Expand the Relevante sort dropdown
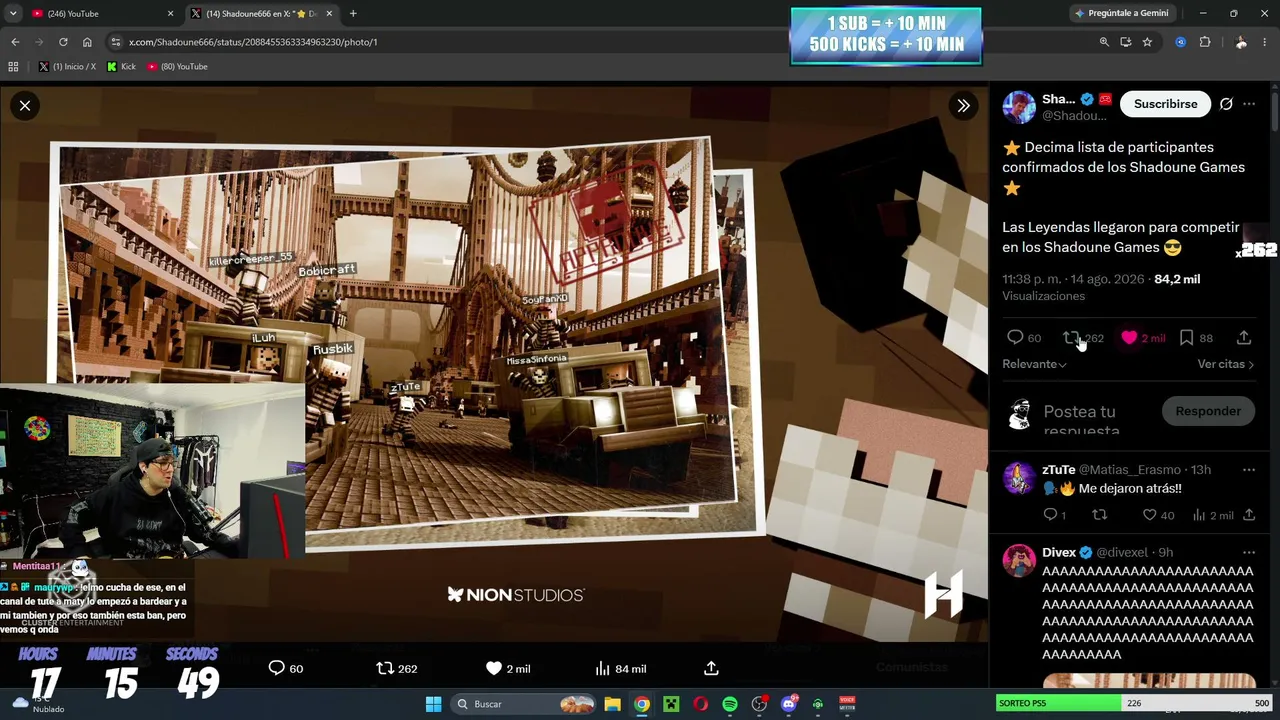The image size is (1280, 720). click(1034, 364)
